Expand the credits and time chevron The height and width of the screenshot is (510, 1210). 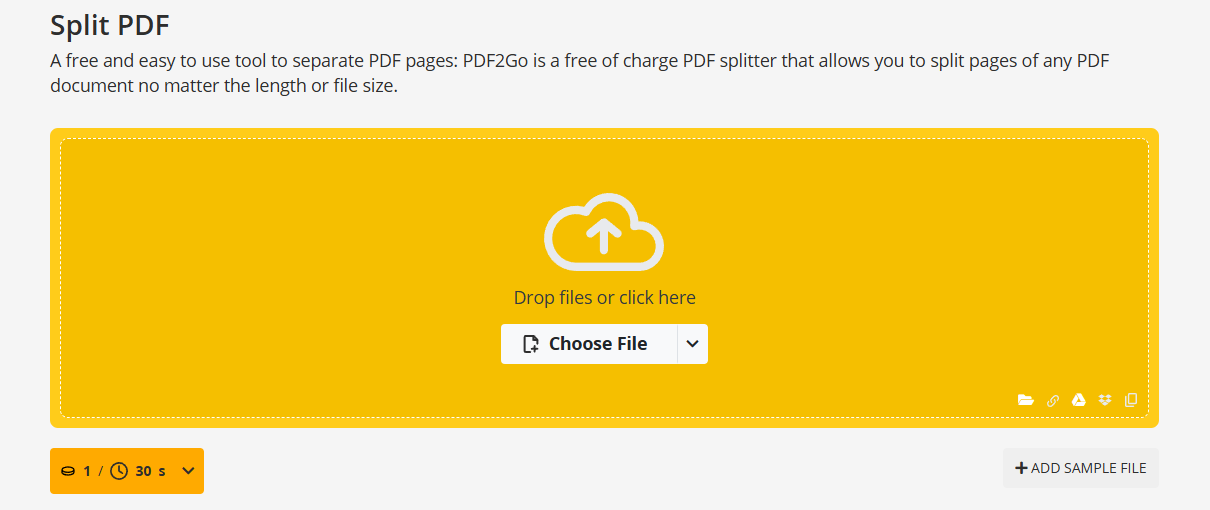[x=188, y=471]
